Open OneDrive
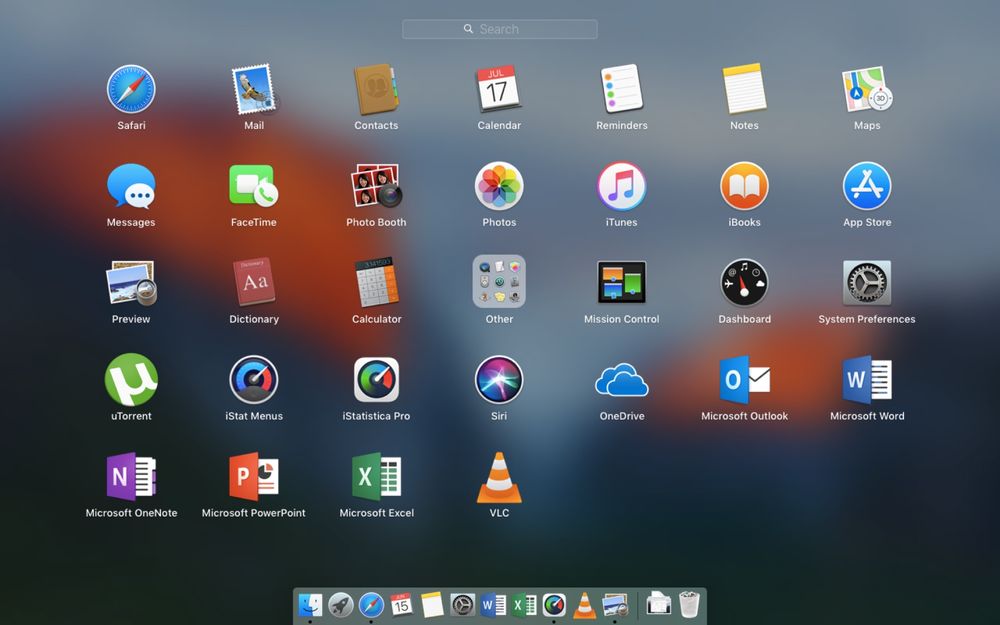This screenshot has width=1000, height=625. [x=622, y=380]
